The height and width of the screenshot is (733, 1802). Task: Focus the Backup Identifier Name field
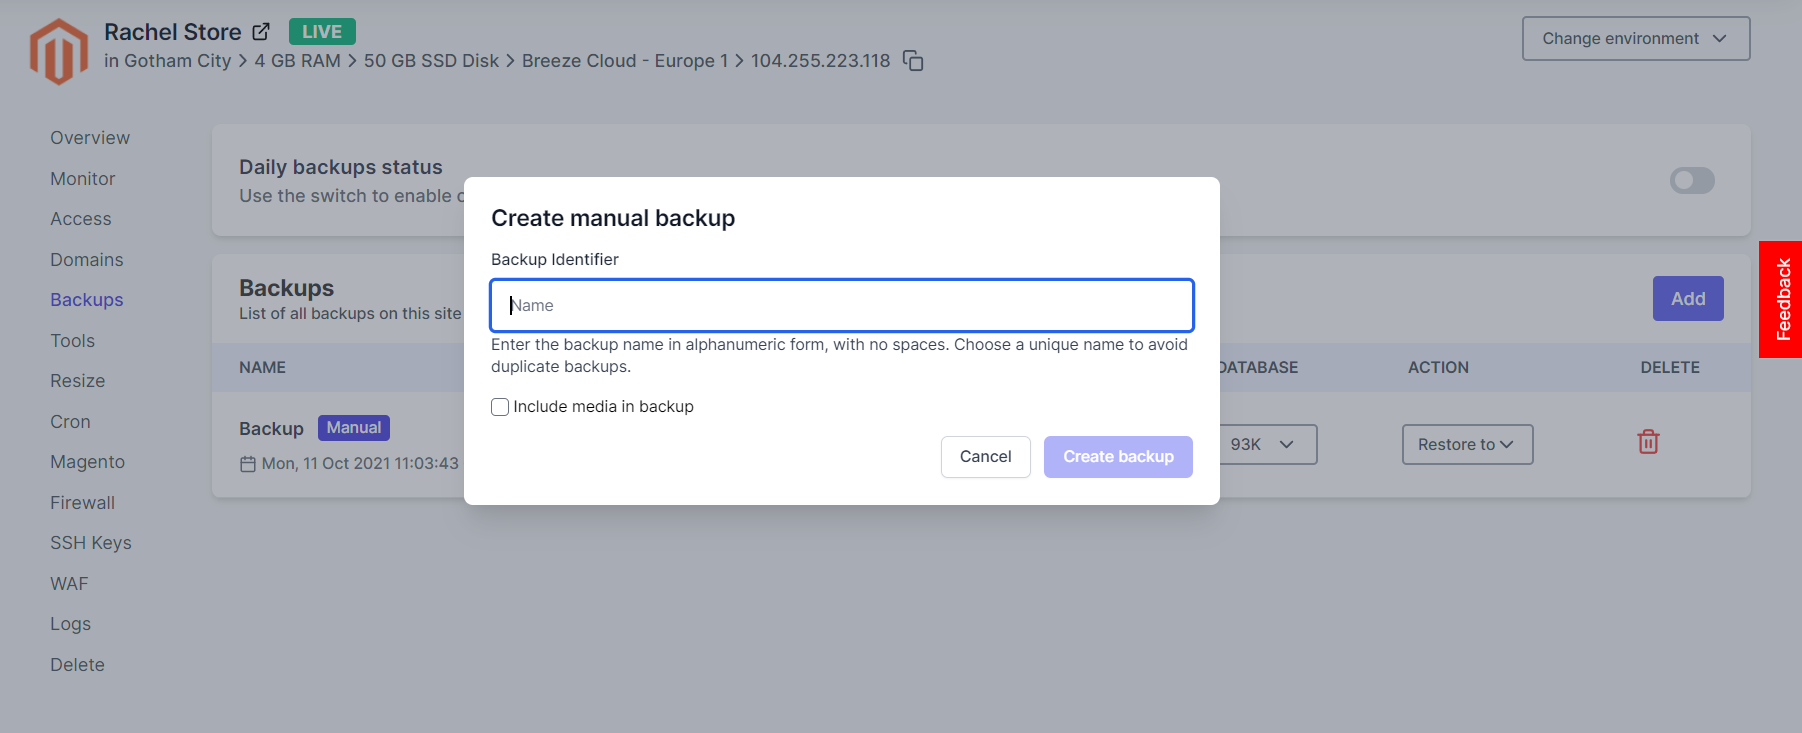click(842, 305)
